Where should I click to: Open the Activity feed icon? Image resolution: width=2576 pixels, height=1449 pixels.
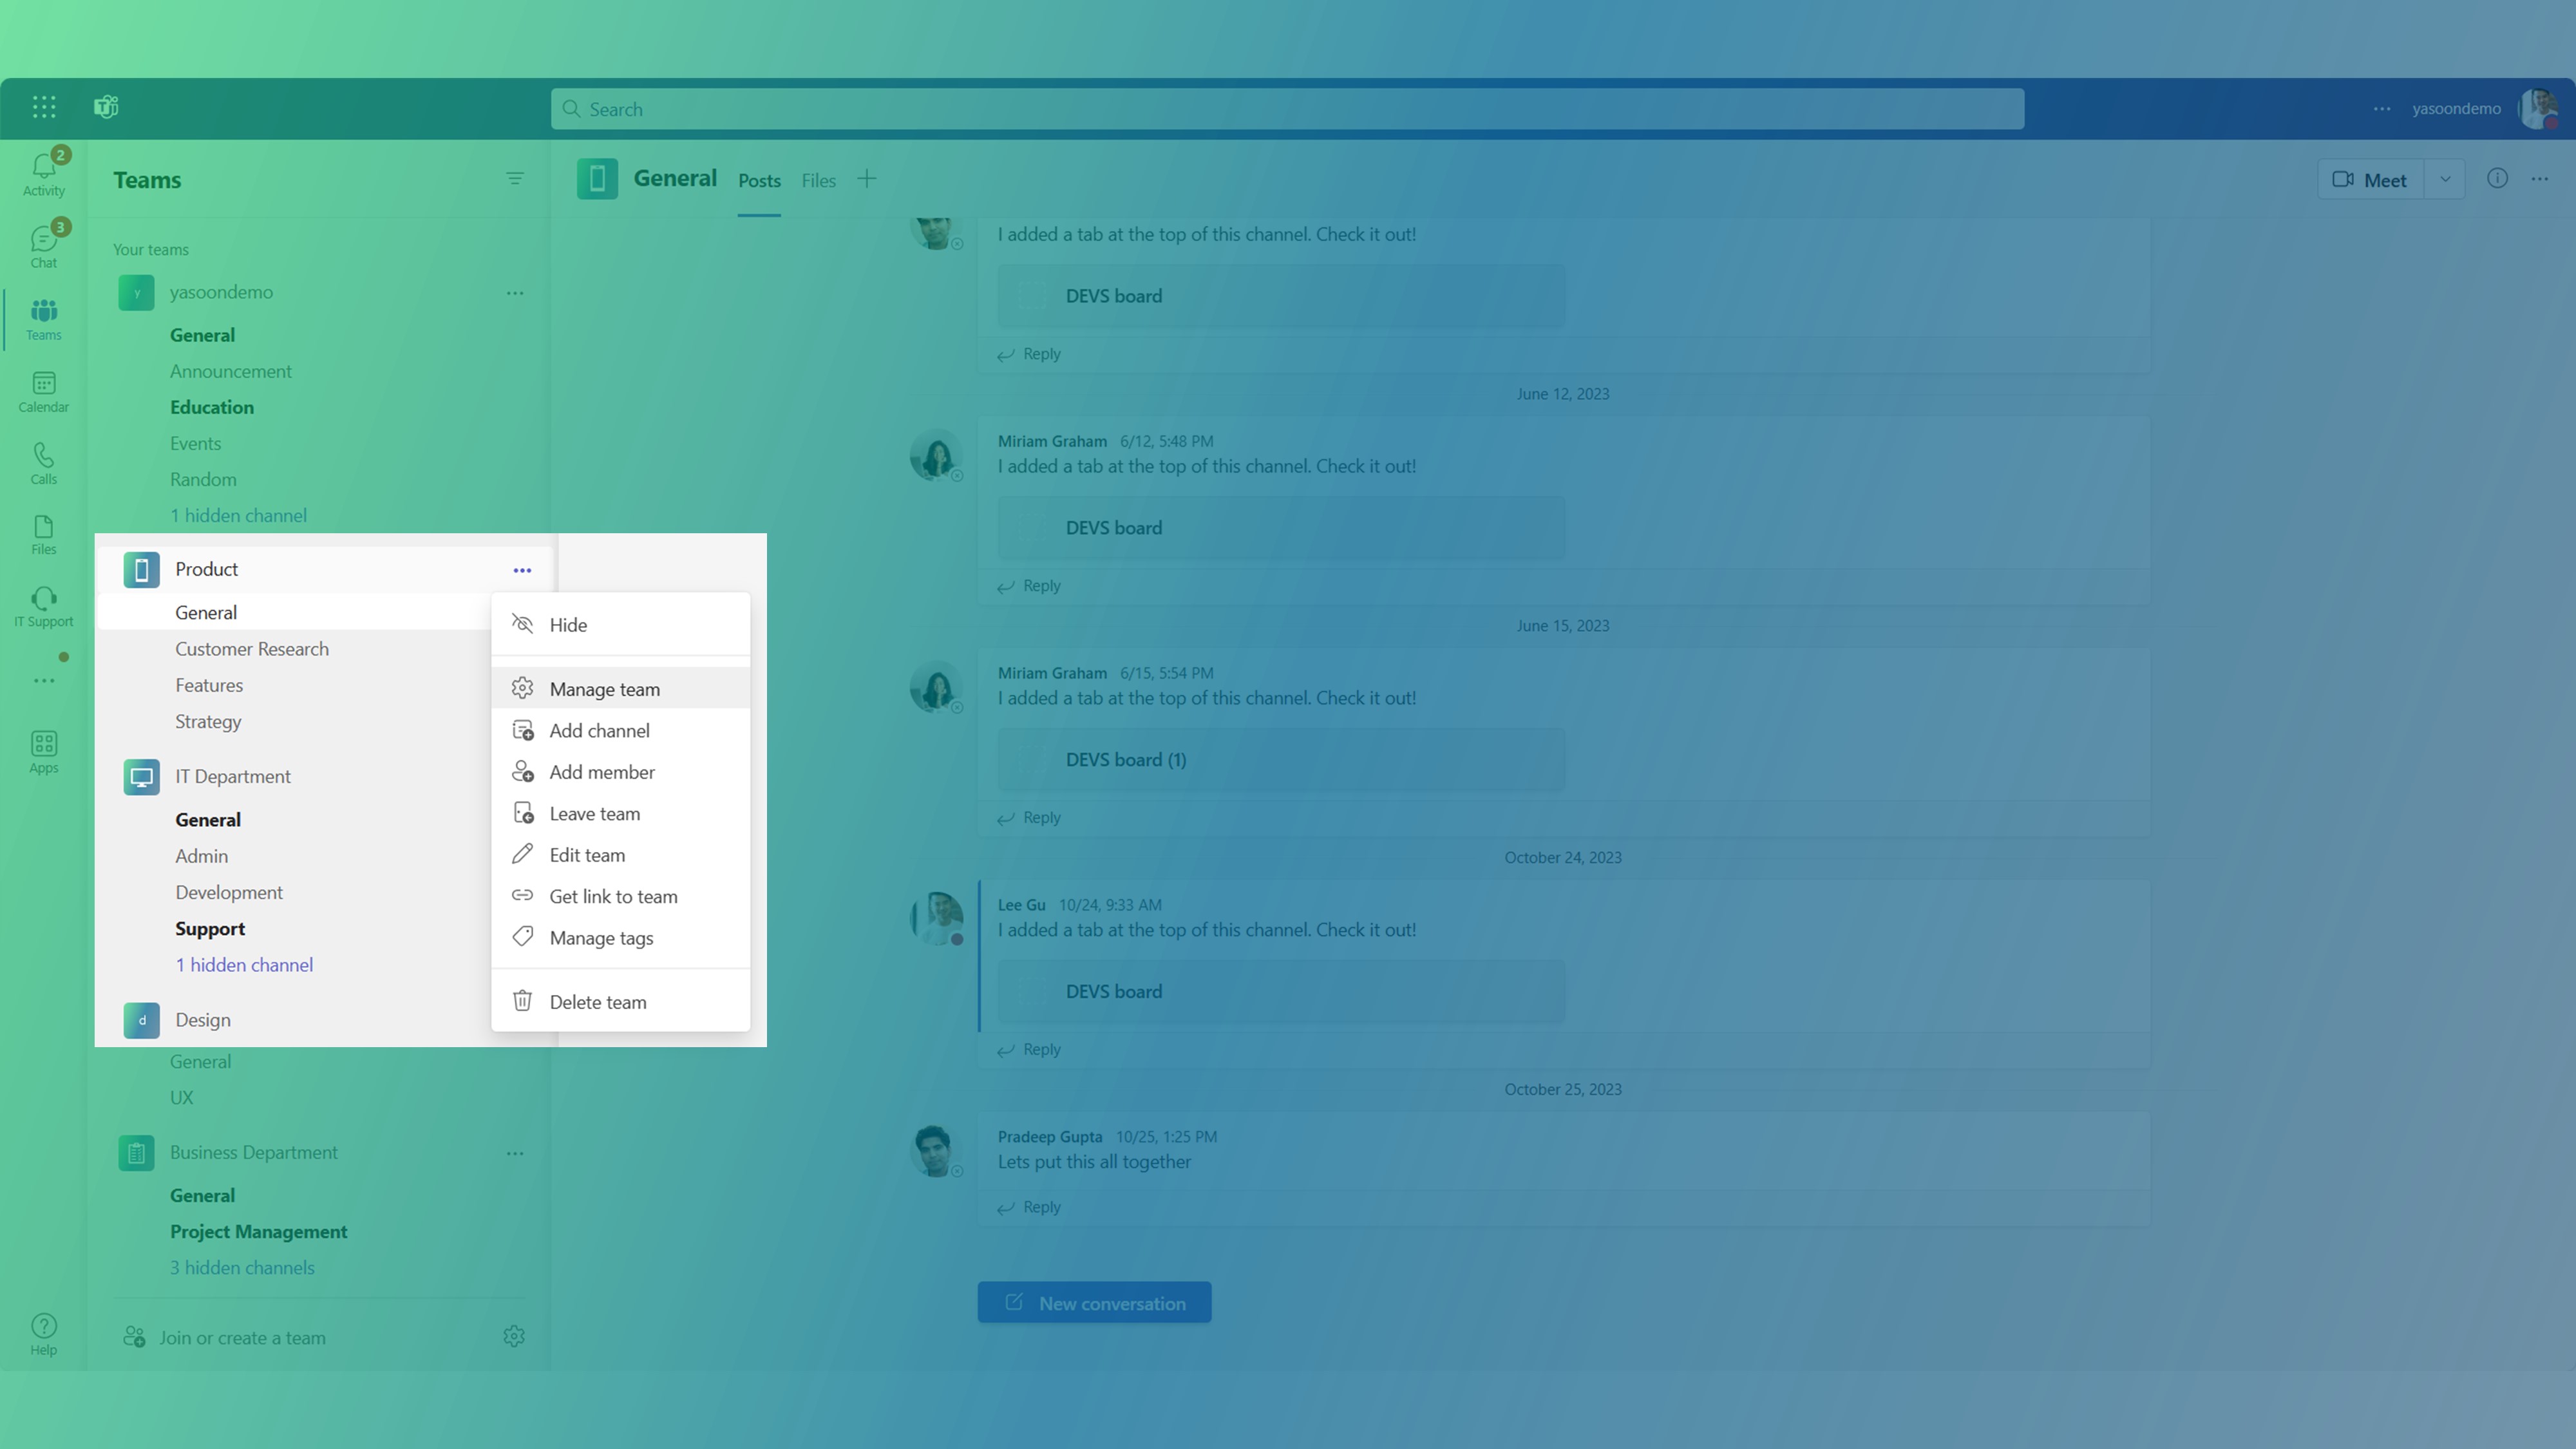(x=43, y=171)
